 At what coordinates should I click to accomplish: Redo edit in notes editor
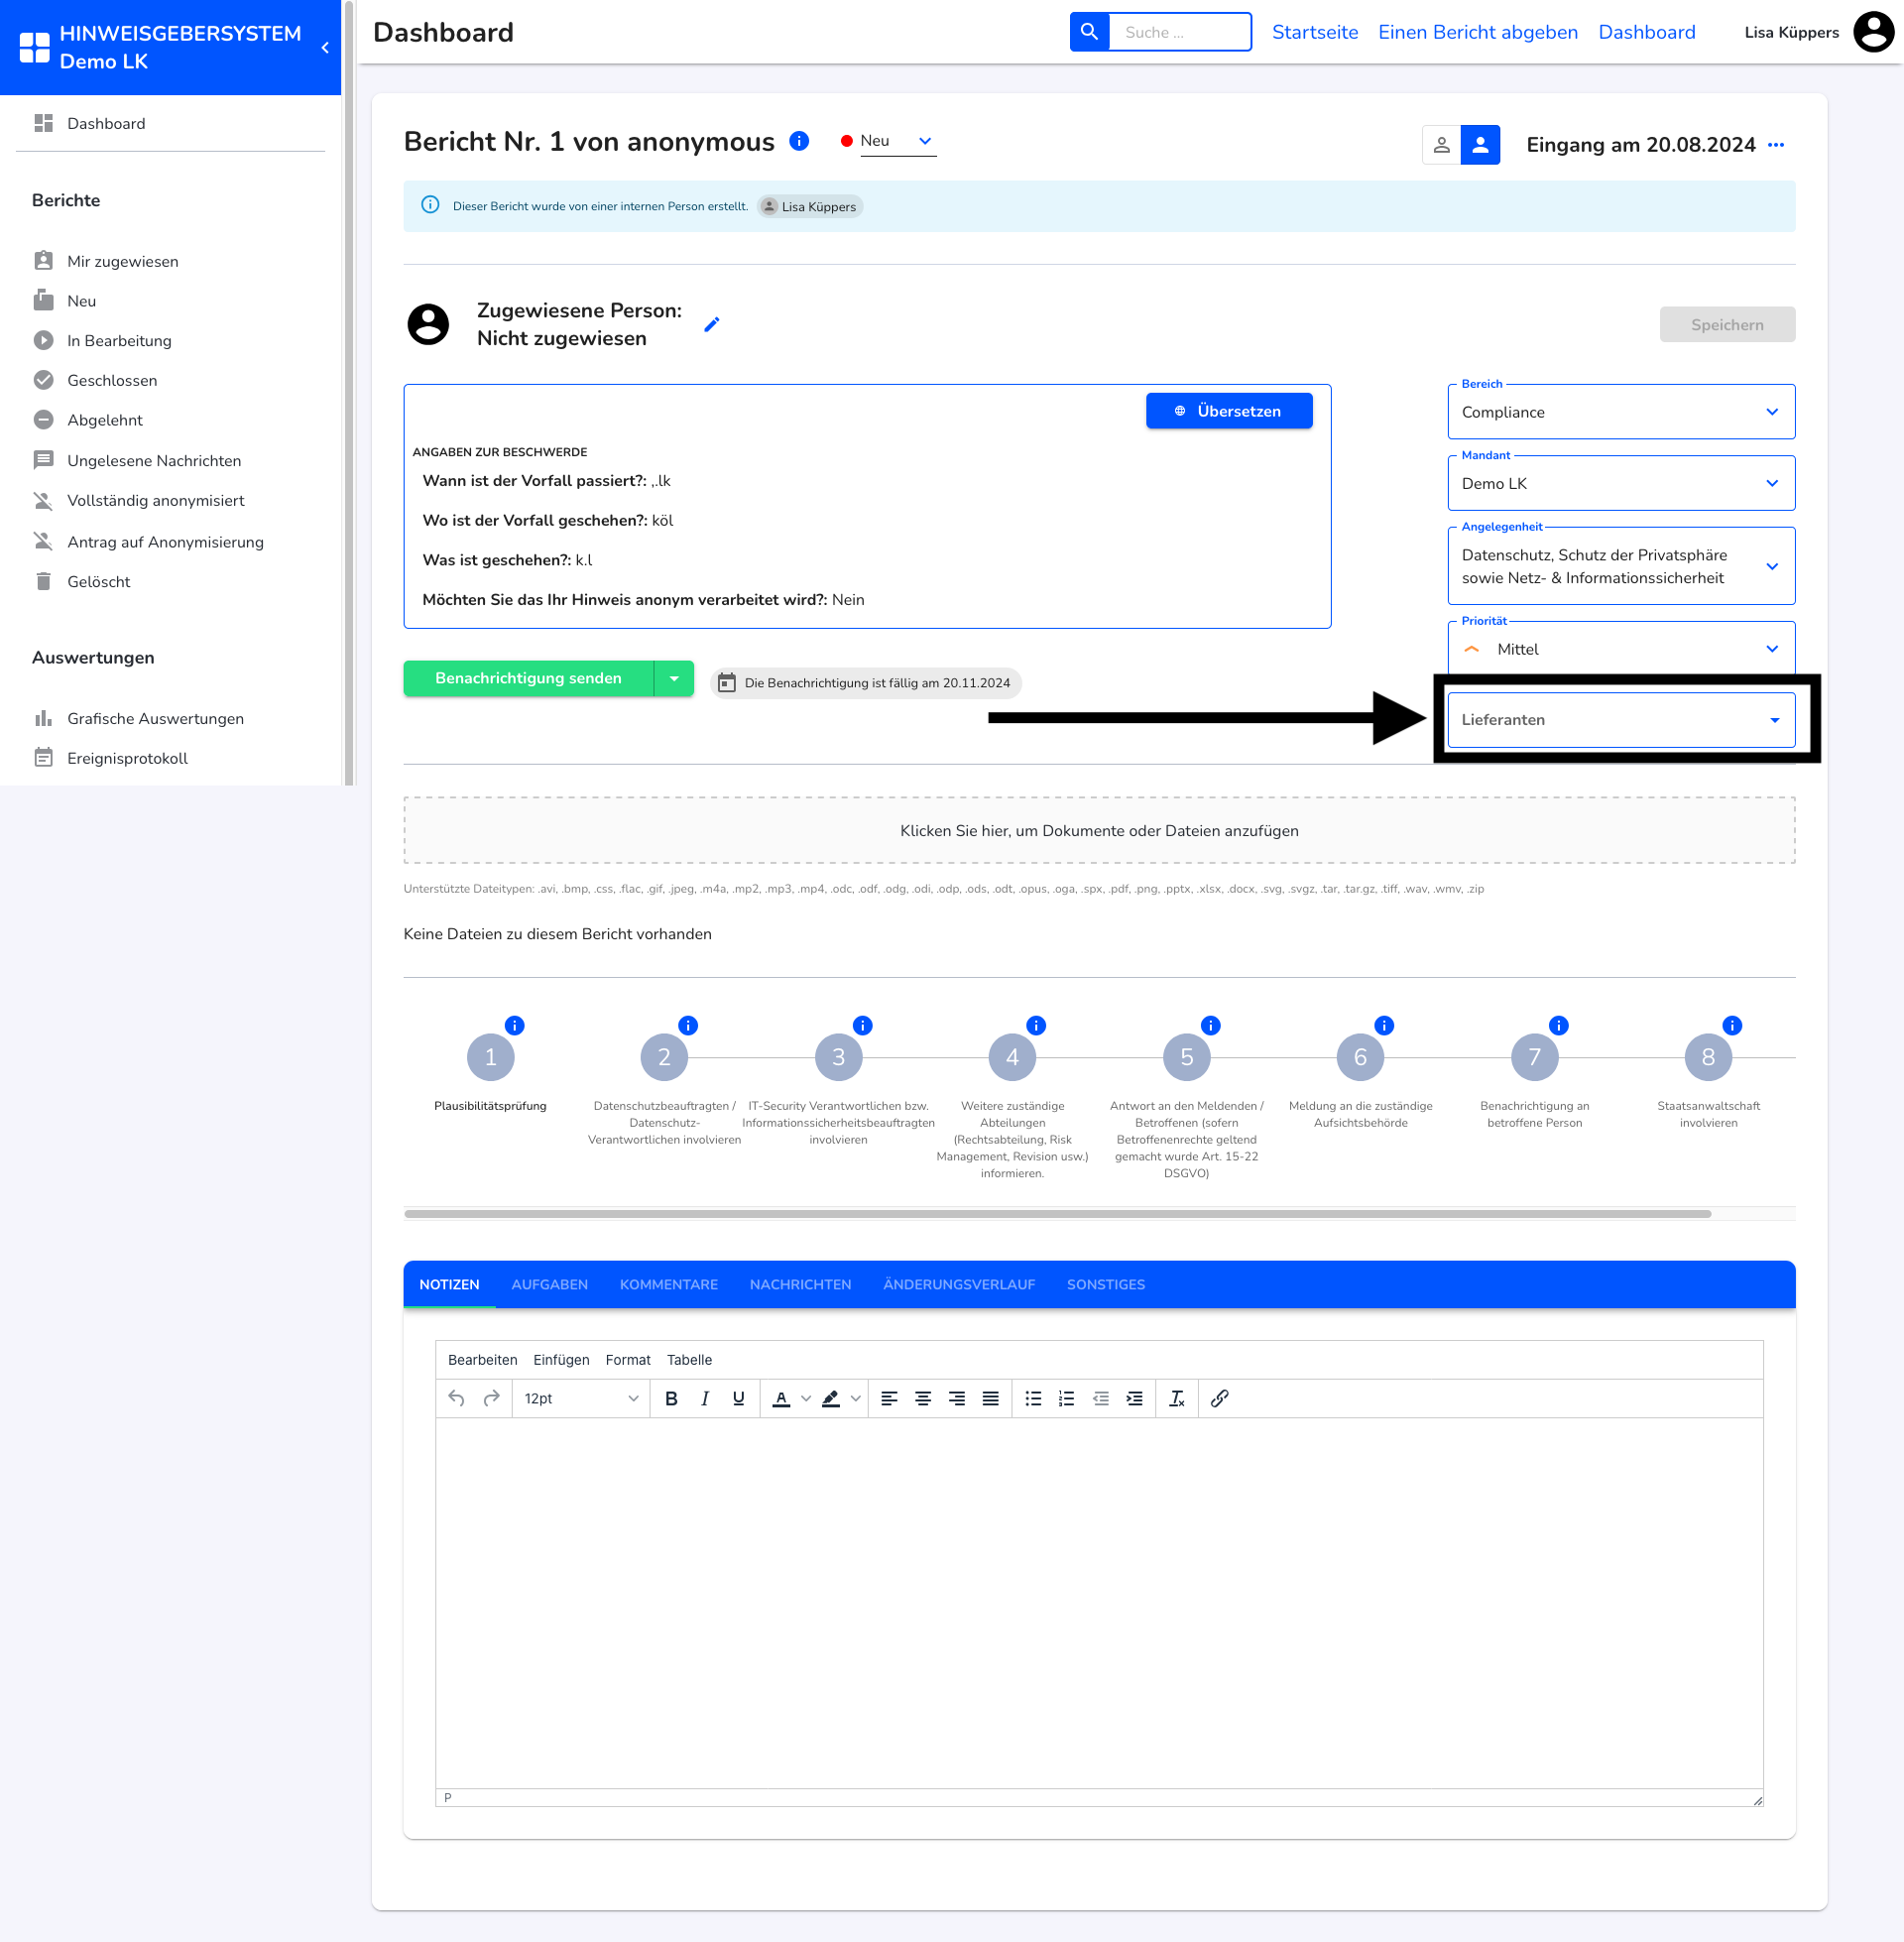(x=491, y=1398)
